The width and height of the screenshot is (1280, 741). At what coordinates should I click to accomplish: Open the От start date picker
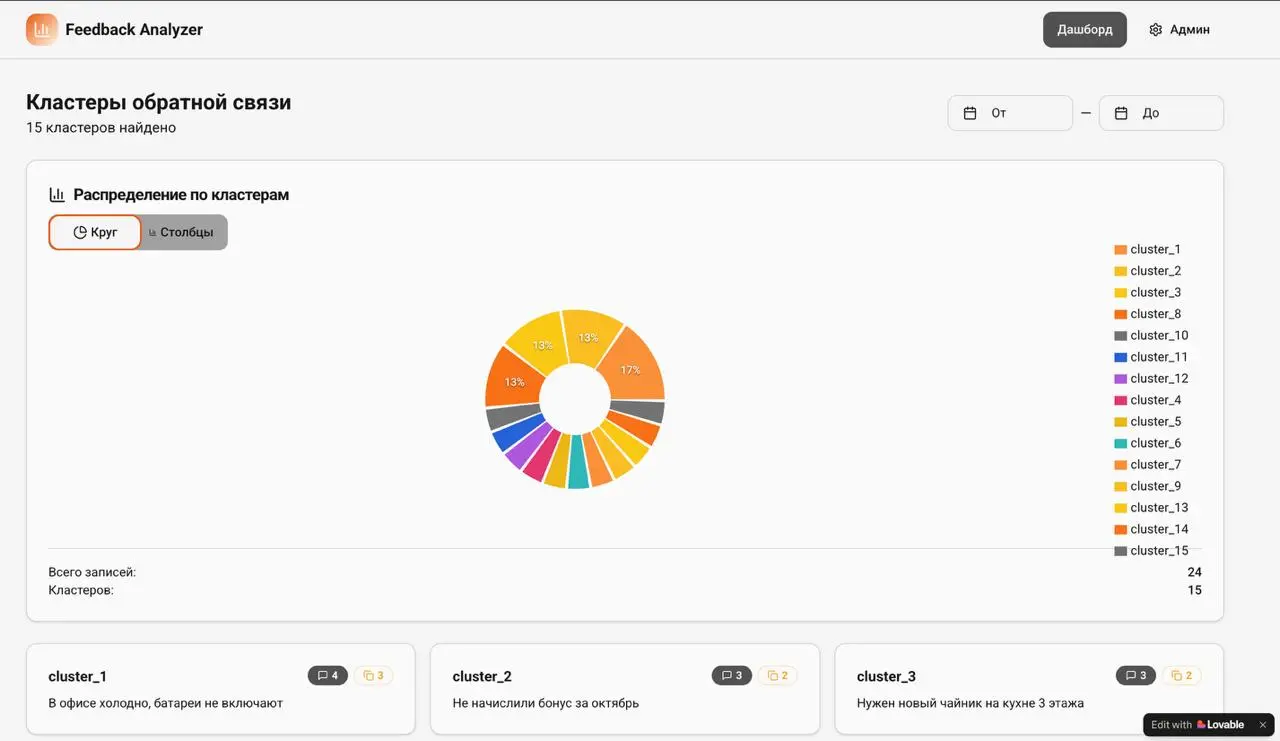click(1010, 113)
